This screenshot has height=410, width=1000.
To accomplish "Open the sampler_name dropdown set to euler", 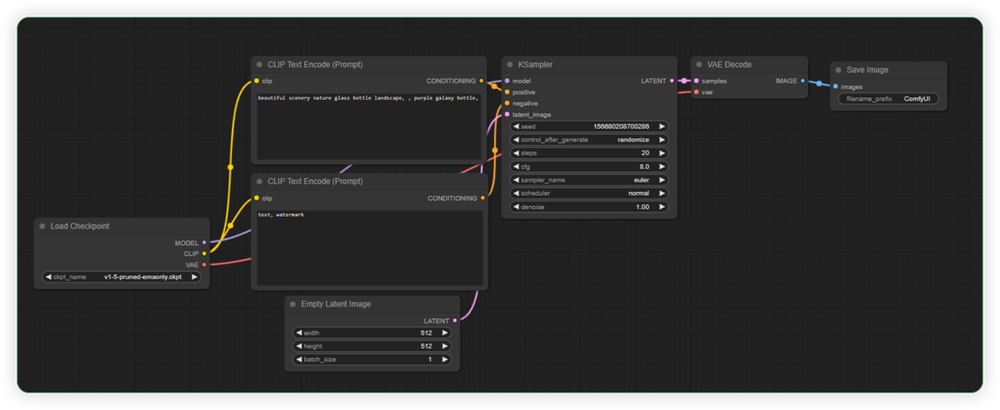I will (x=588, y=180).
